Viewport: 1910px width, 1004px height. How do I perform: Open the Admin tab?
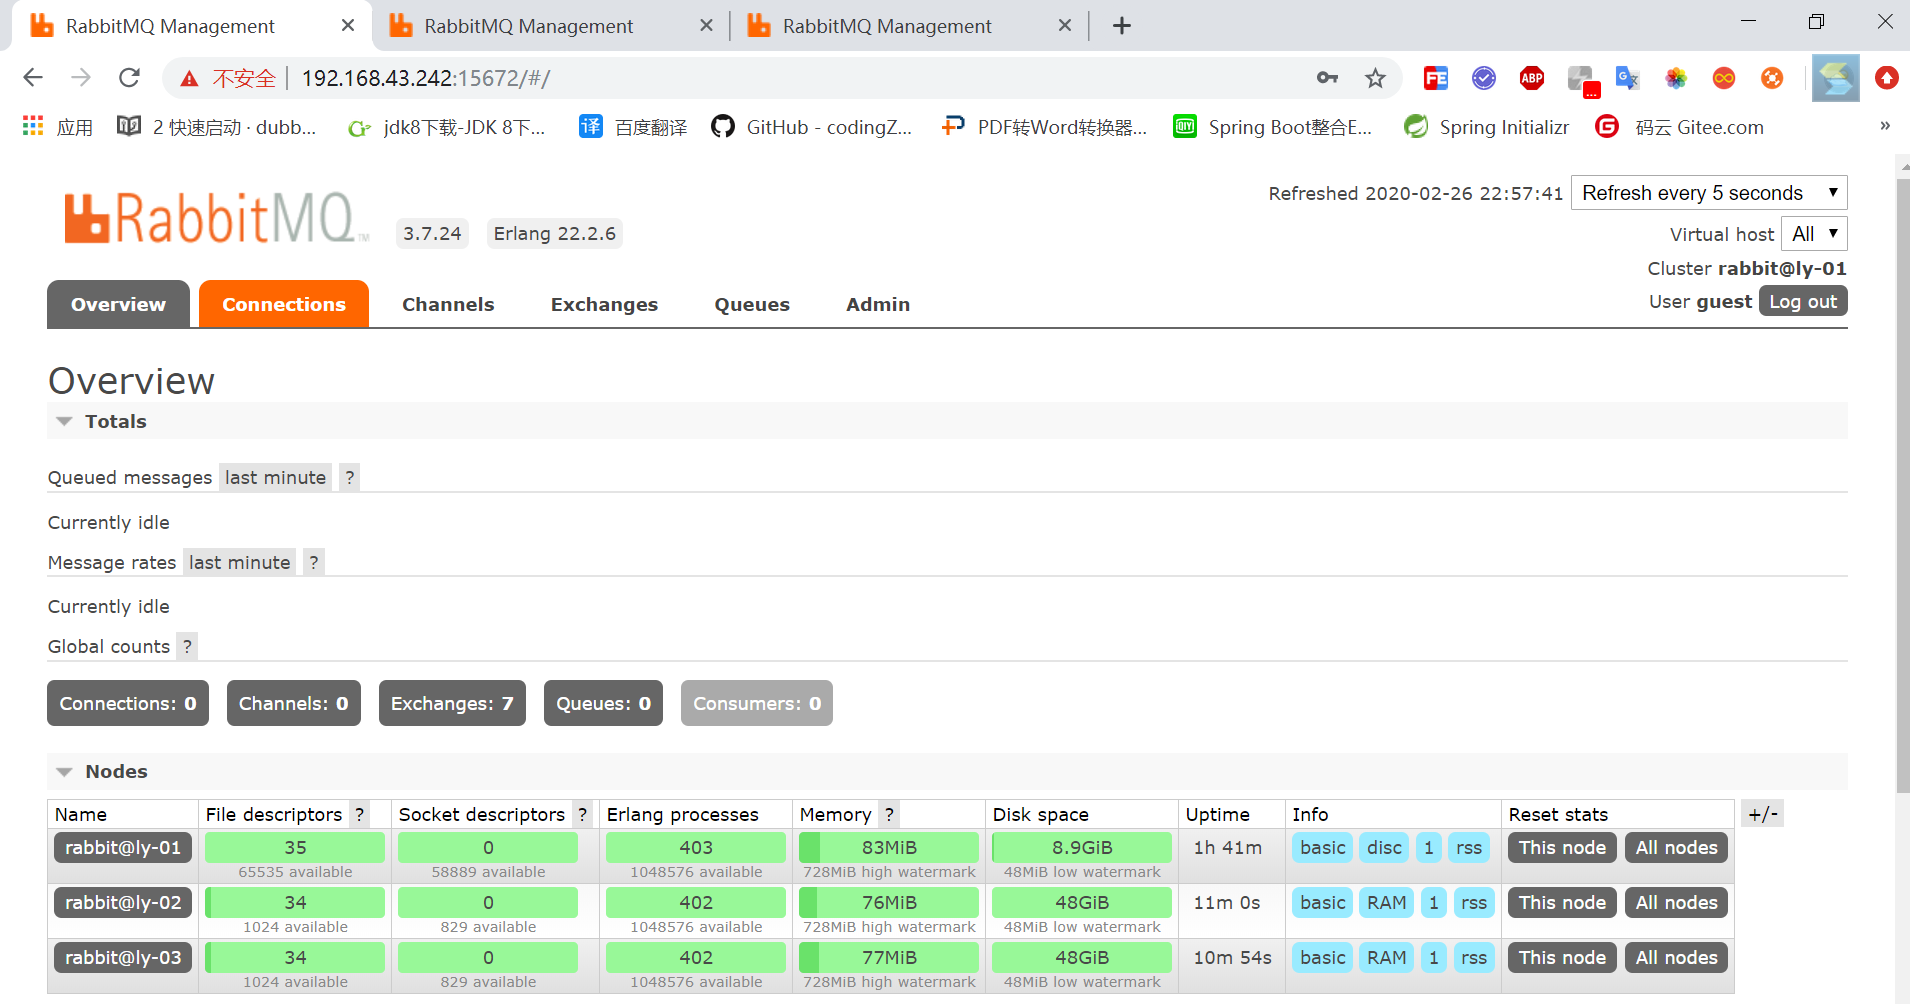coord(878,304)
